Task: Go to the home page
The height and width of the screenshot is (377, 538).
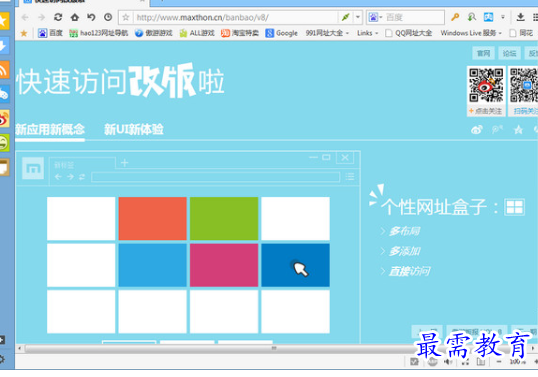Action: click(74, 17)
